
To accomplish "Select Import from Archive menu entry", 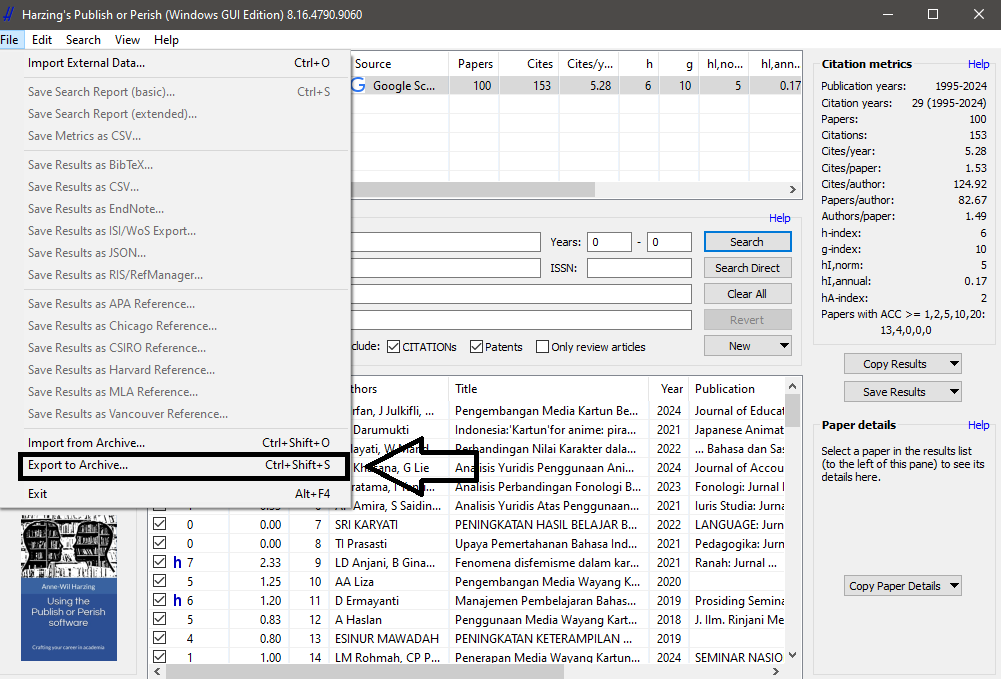I will pos(179,443).
